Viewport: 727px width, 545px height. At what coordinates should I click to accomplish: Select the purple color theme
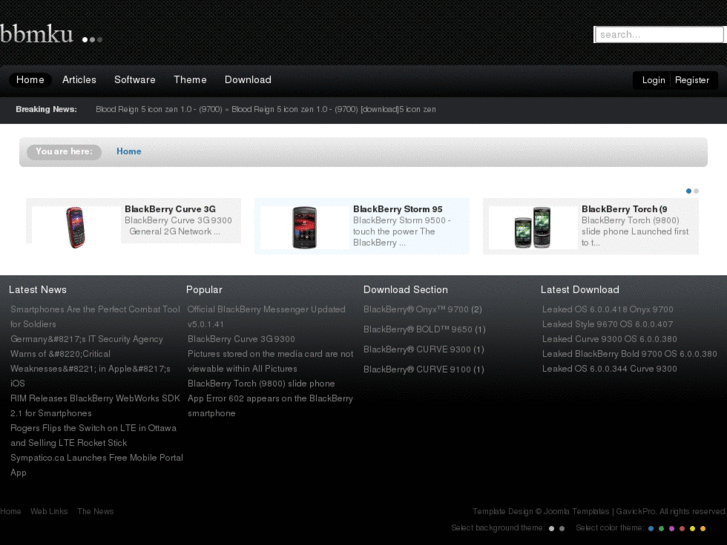tap(671, 528)
